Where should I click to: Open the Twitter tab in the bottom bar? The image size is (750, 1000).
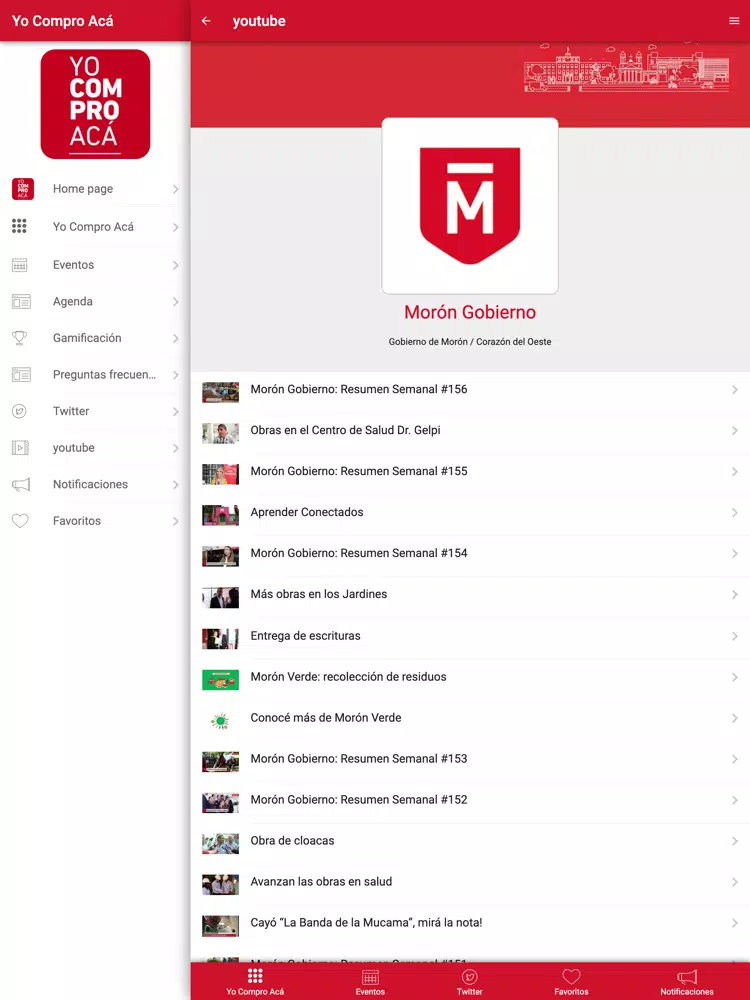click(x=469, y=982)
